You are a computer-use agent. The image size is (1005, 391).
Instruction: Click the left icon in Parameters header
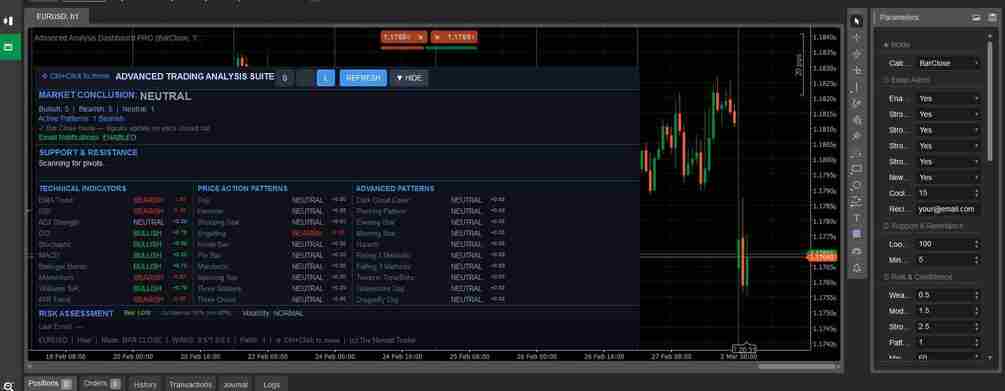tap(976, 18)
